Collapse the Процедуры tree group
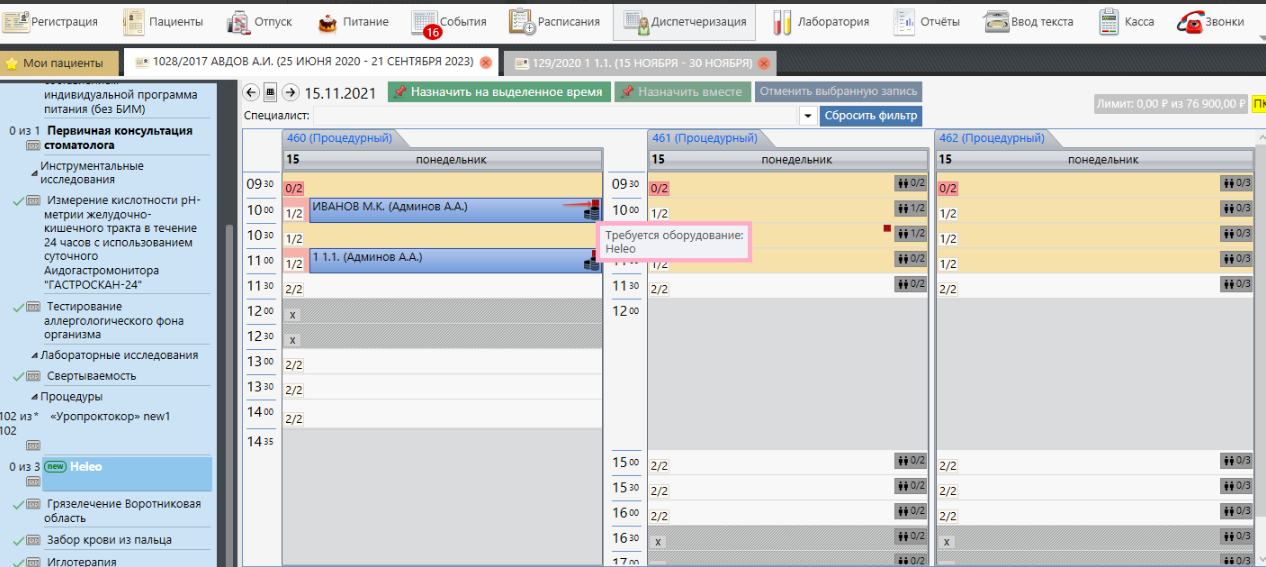The image size is (1266, 567). tap(34, 397)
